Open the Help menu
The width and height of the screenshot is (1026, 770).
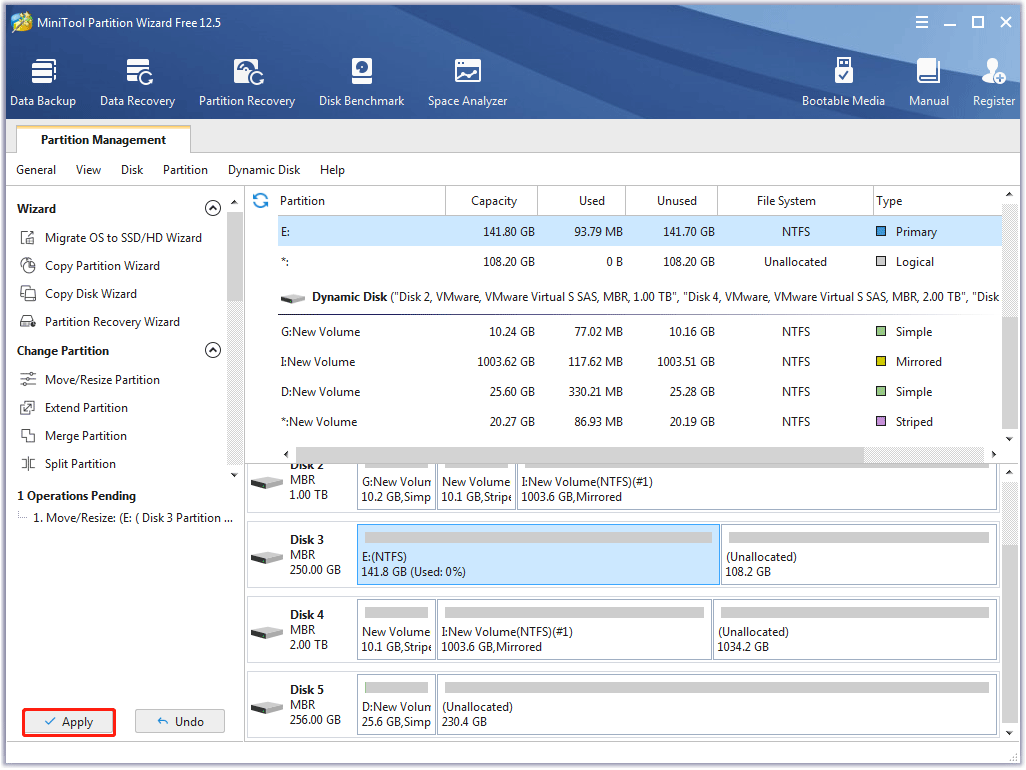[x=332, y=170]
